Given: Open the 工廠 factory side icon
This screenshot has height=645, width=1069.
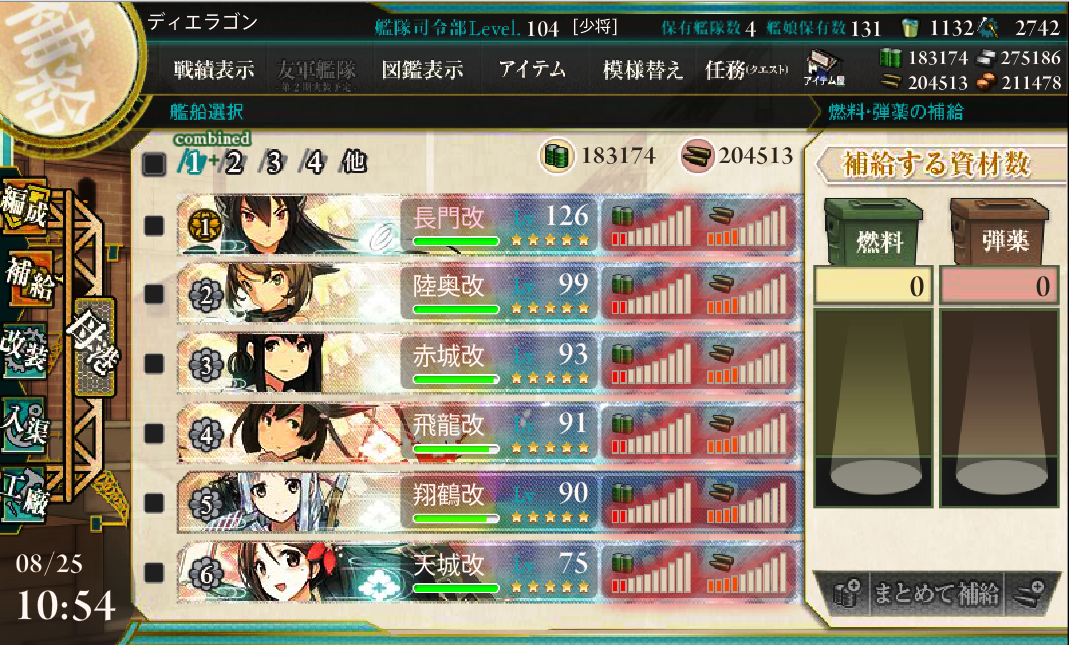Looking at the screenshot, I should click(x=24, y=495).
